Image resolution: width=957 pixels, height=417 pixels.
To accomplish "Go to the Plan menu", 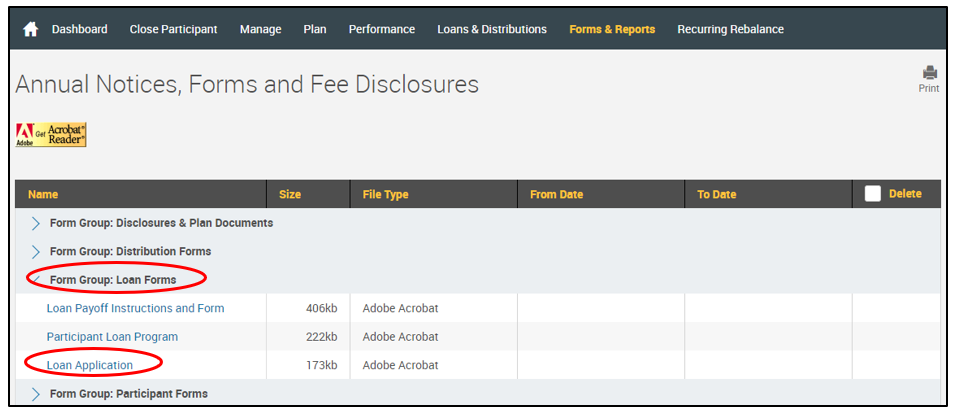I will coord(315,29).
